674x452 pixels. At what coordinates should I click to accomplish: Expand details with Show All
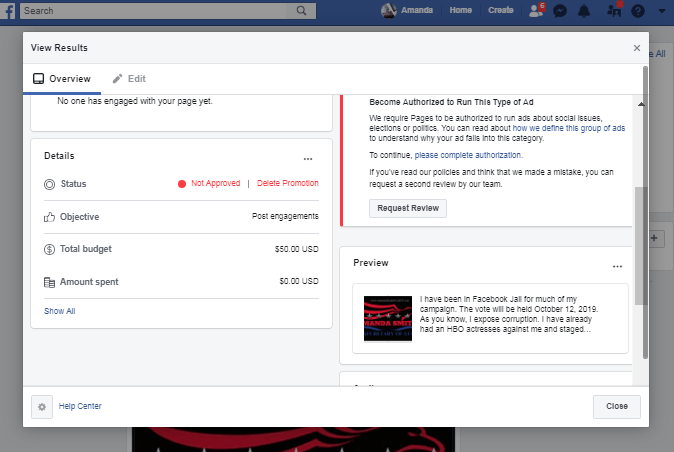click(60, 311)
